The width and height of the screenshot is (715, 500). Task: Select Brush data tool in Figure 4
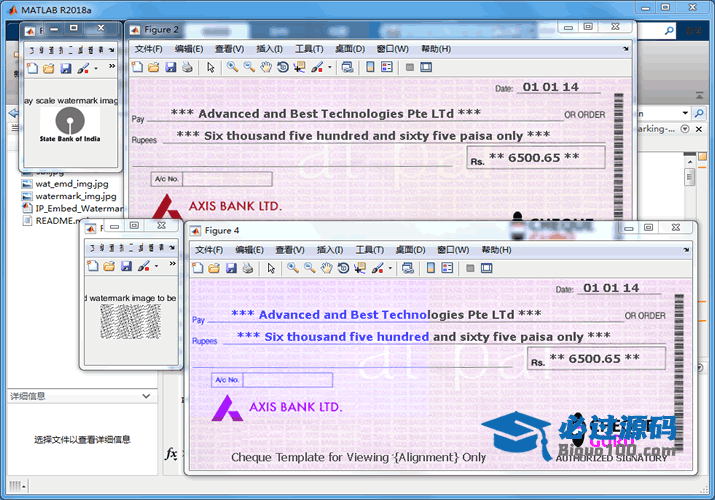click(378, 268)
